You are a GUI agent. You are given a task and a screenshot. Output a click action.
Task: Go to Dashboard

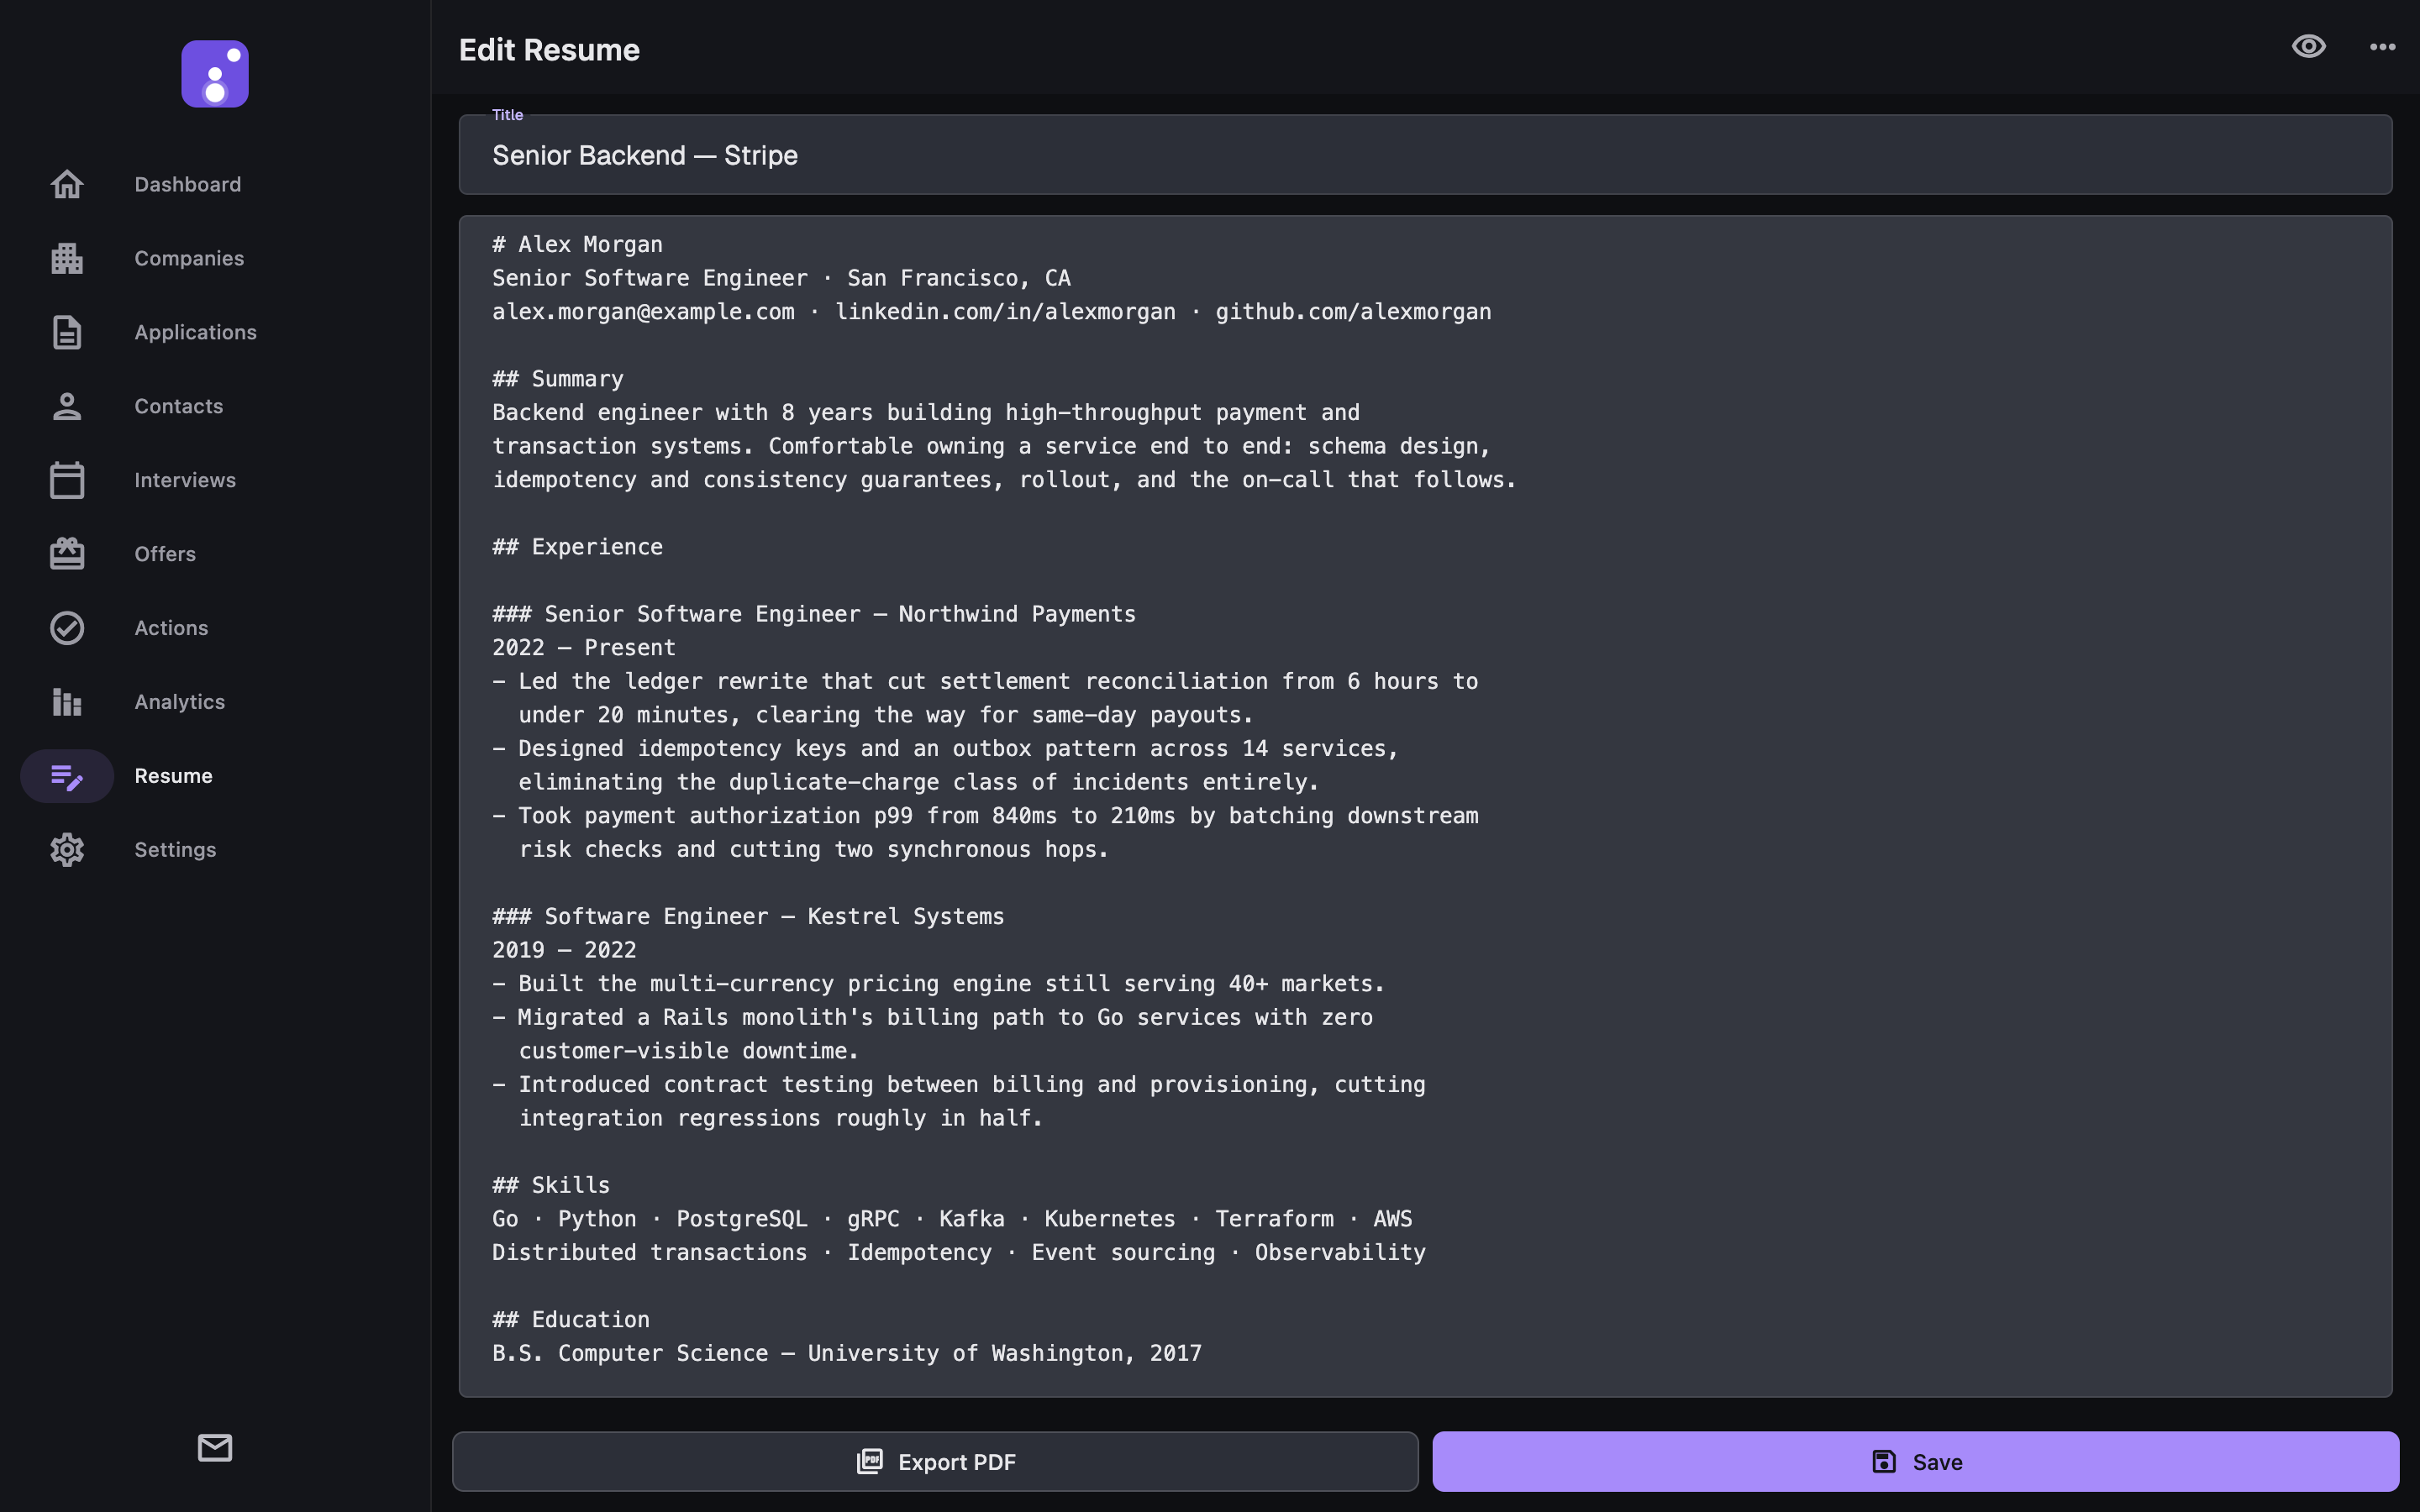(x=188, y=184)
